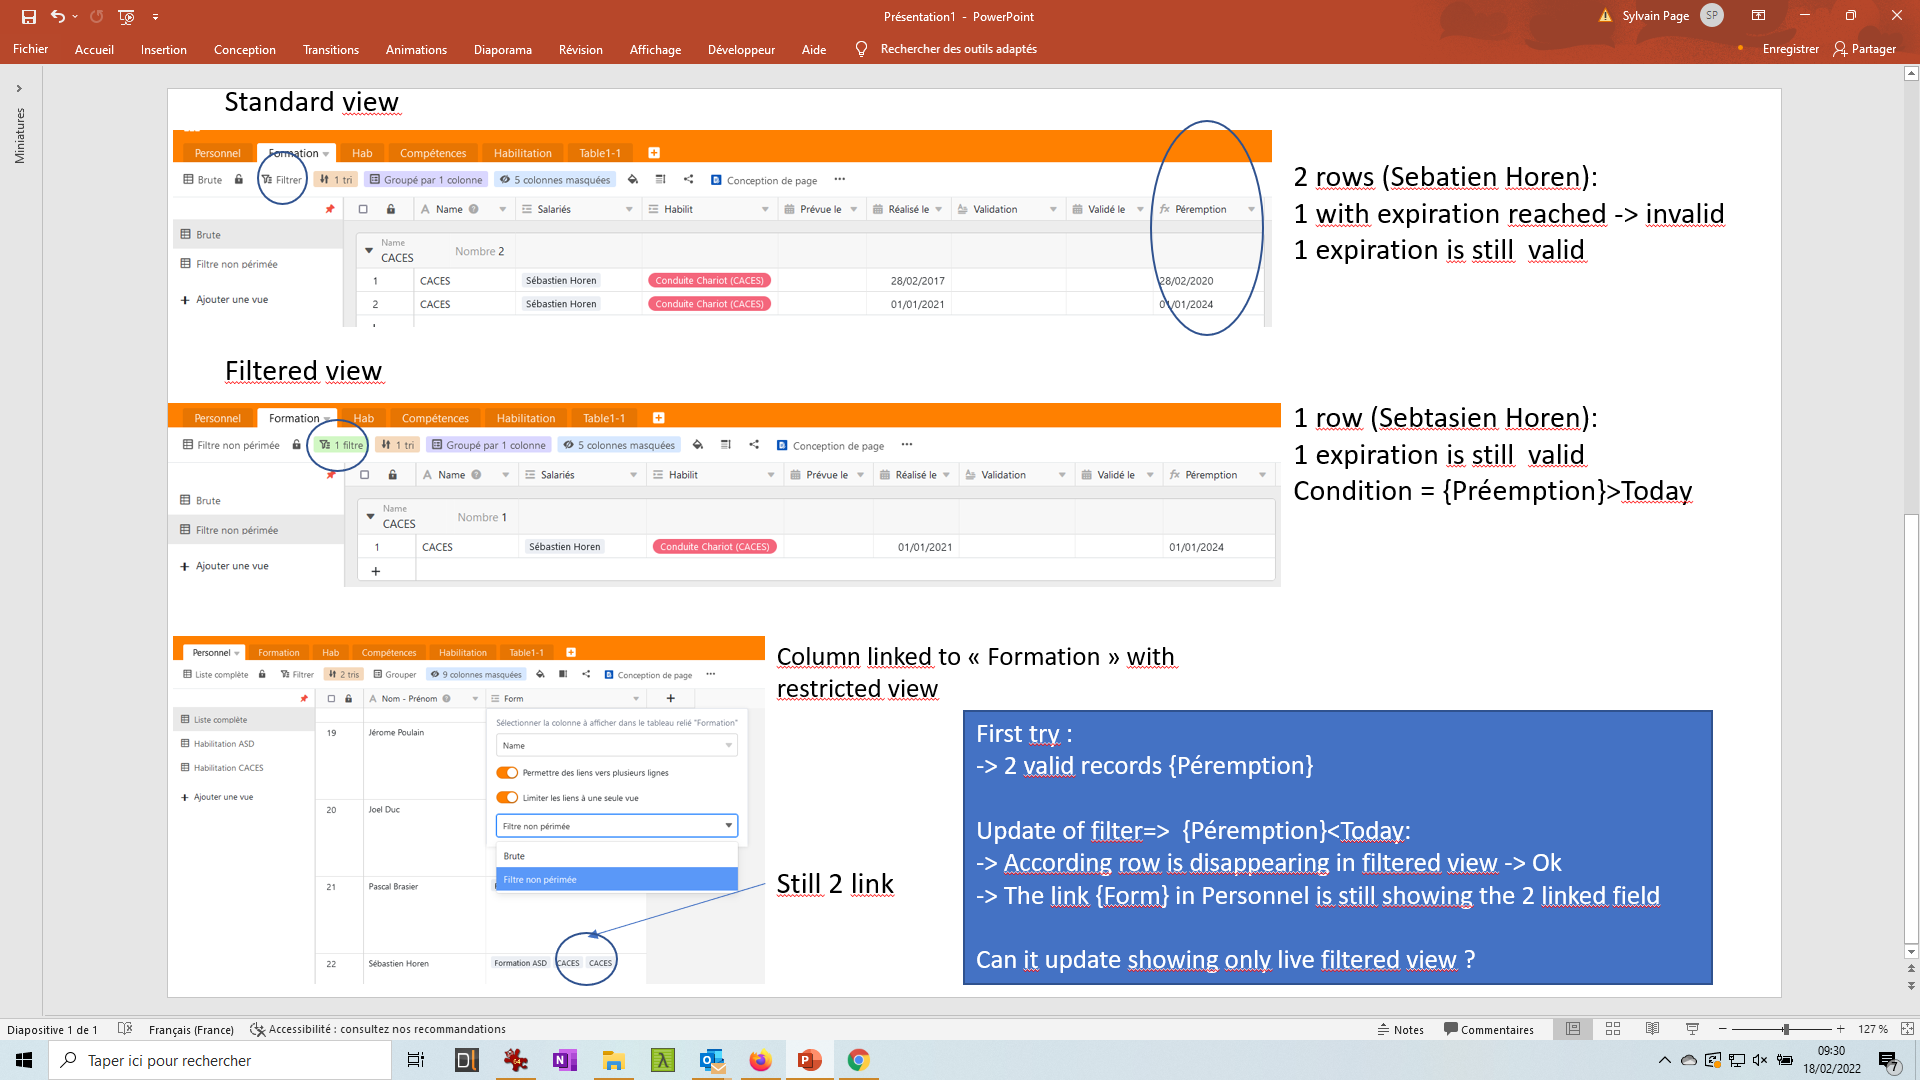Click the muted volume tray icon
The height and width of the screenshot is (1080, 1920).
(1761, 1060)
